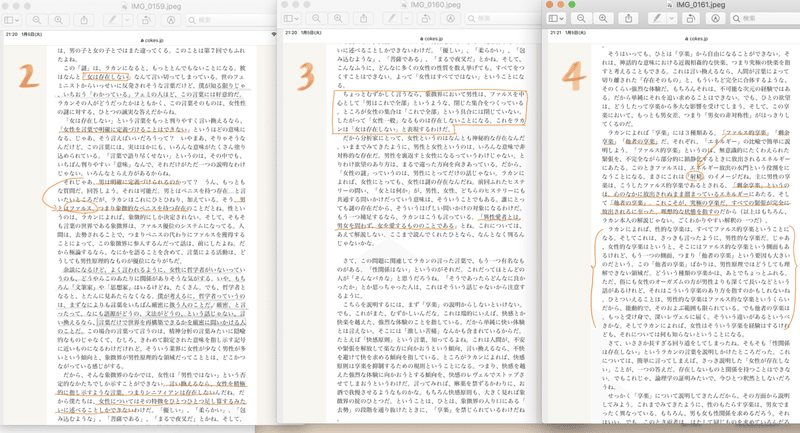
Task: Select highlight pen in IMG_0159.jpeg window
Action: 112,20
